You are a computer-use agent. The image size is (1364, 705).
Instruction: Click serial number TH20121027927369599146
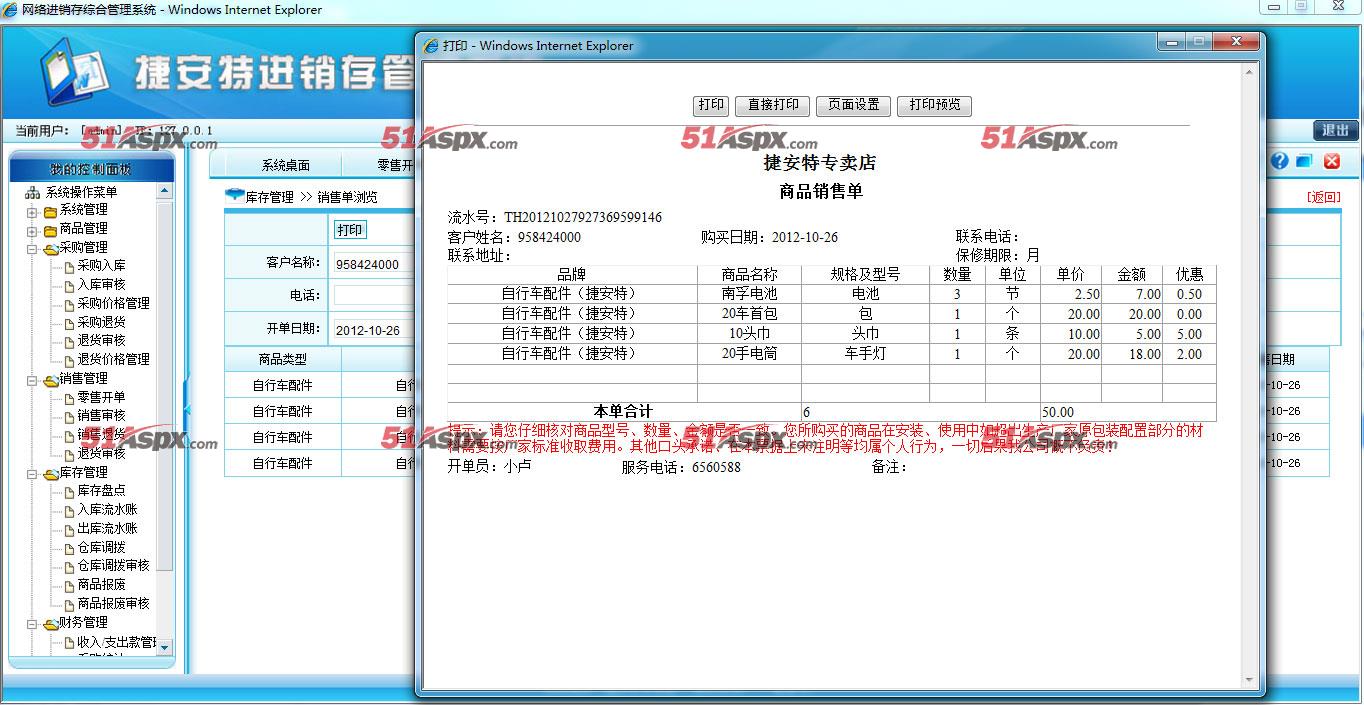coord(582,217)
